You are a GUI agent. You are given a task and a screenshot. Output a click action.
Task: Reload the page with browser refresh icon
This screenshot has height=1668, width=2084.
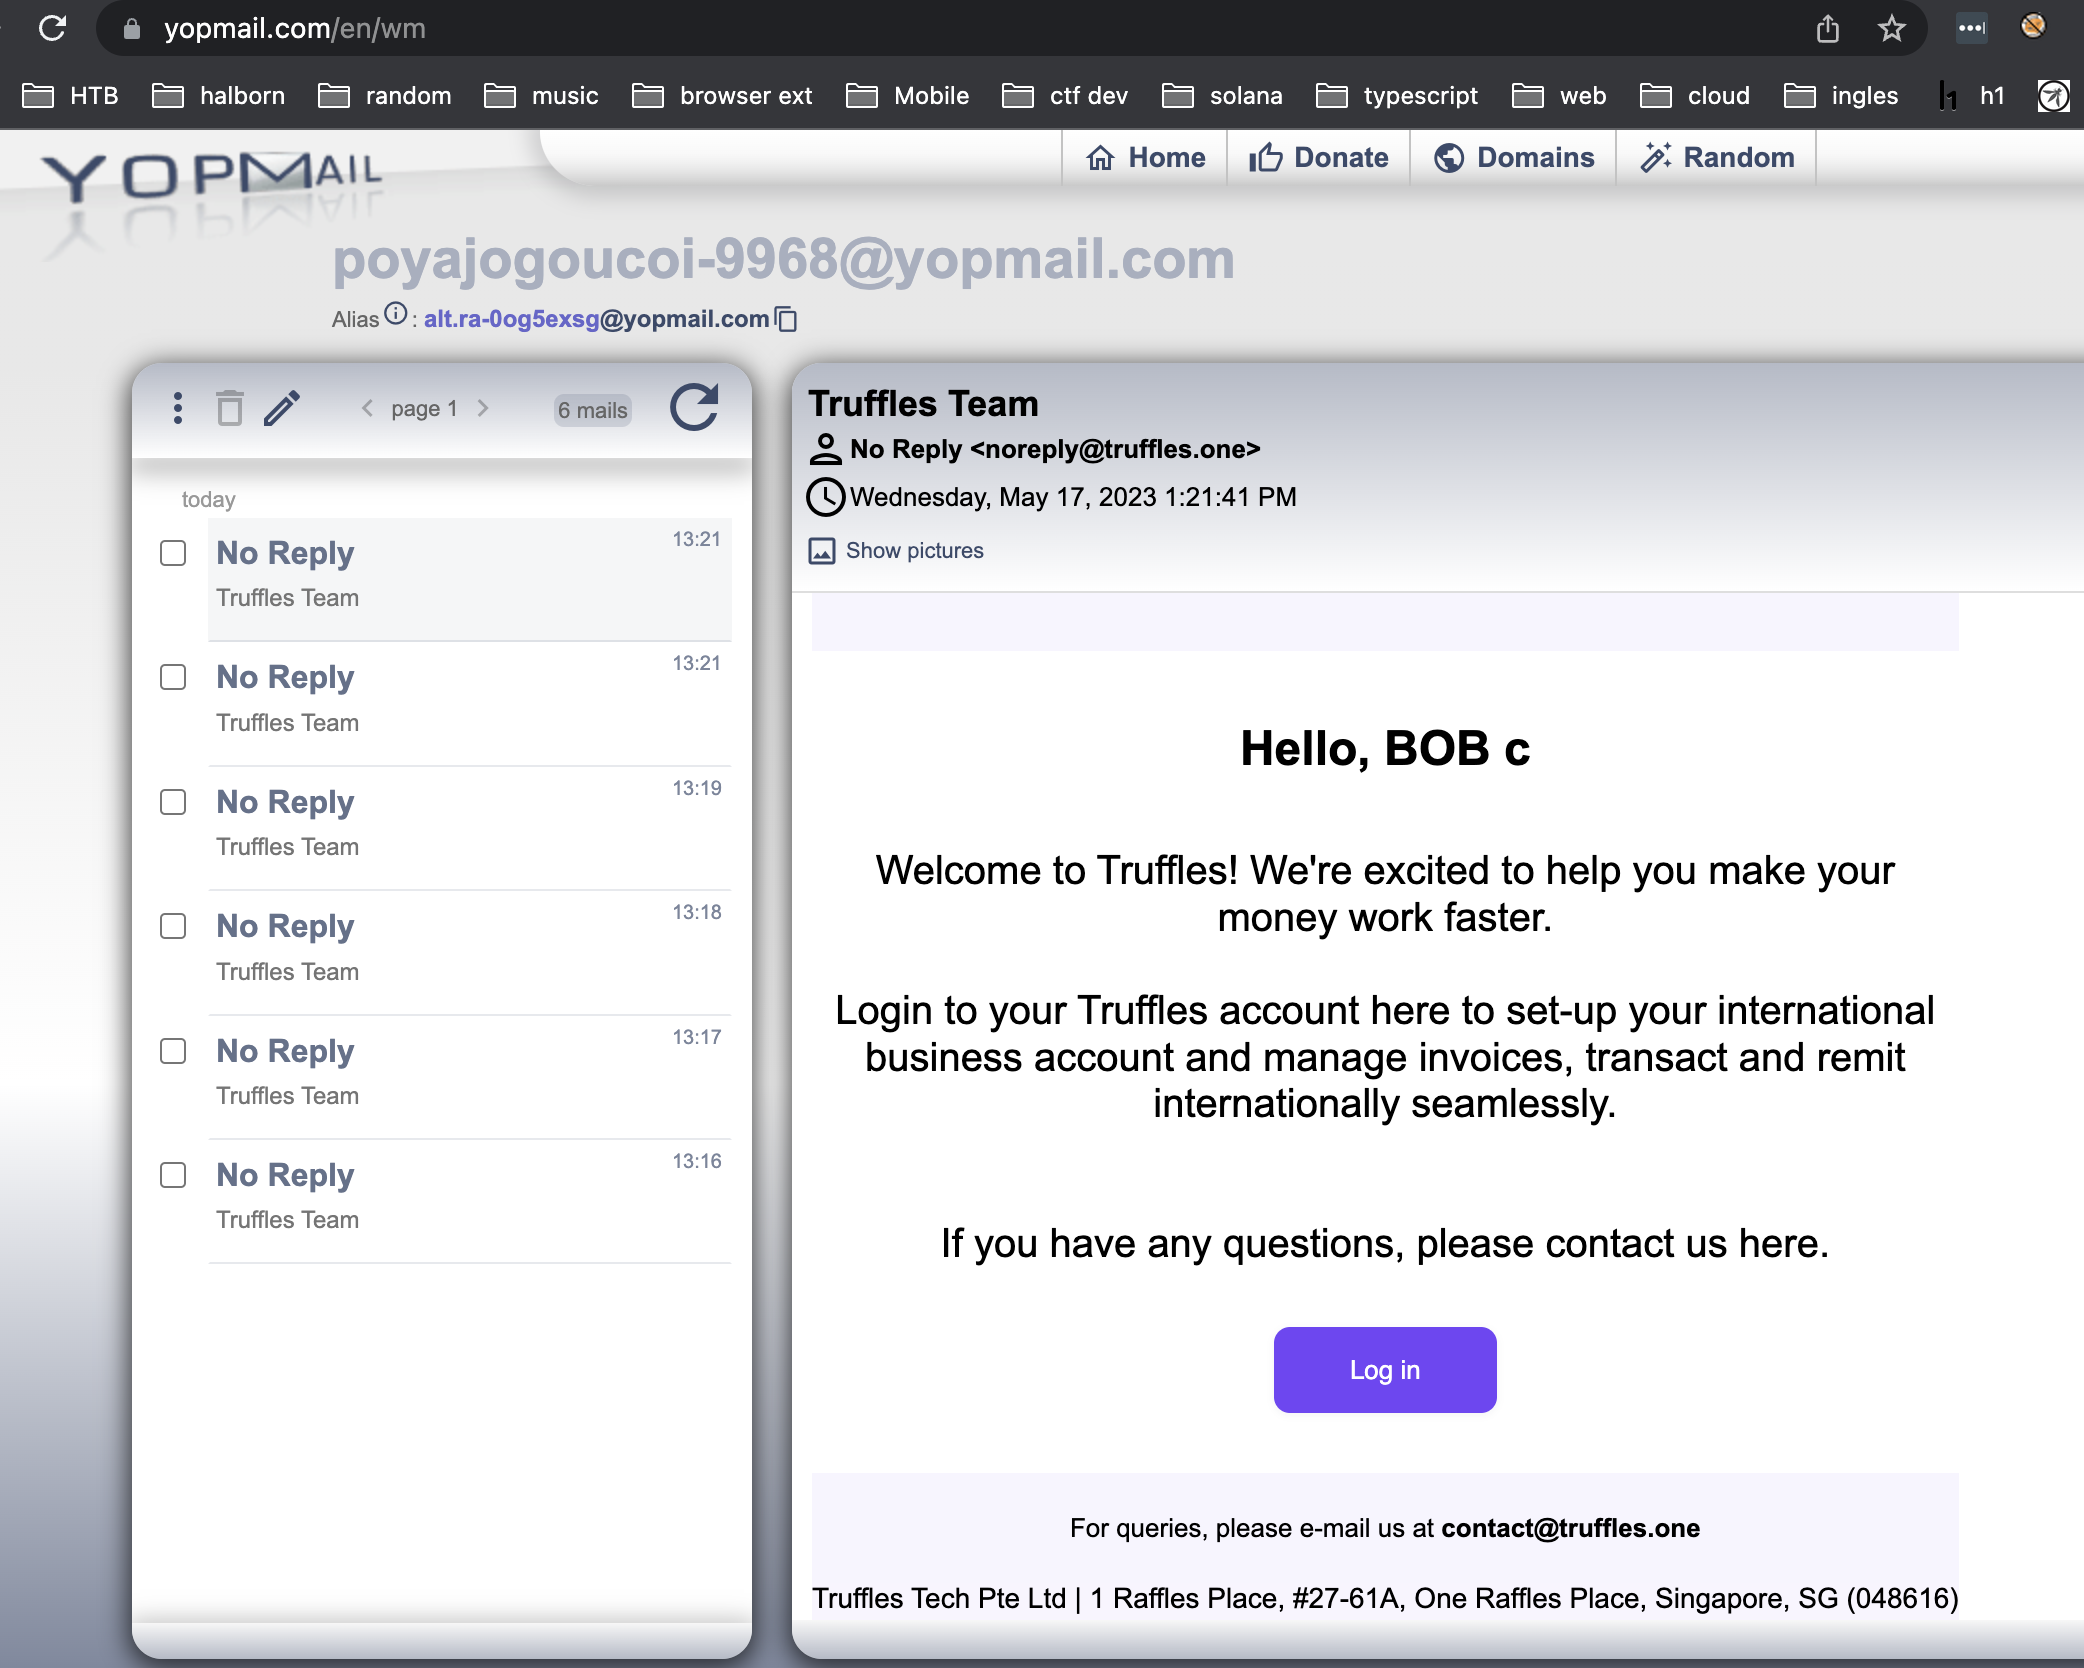tap(52, 28)
